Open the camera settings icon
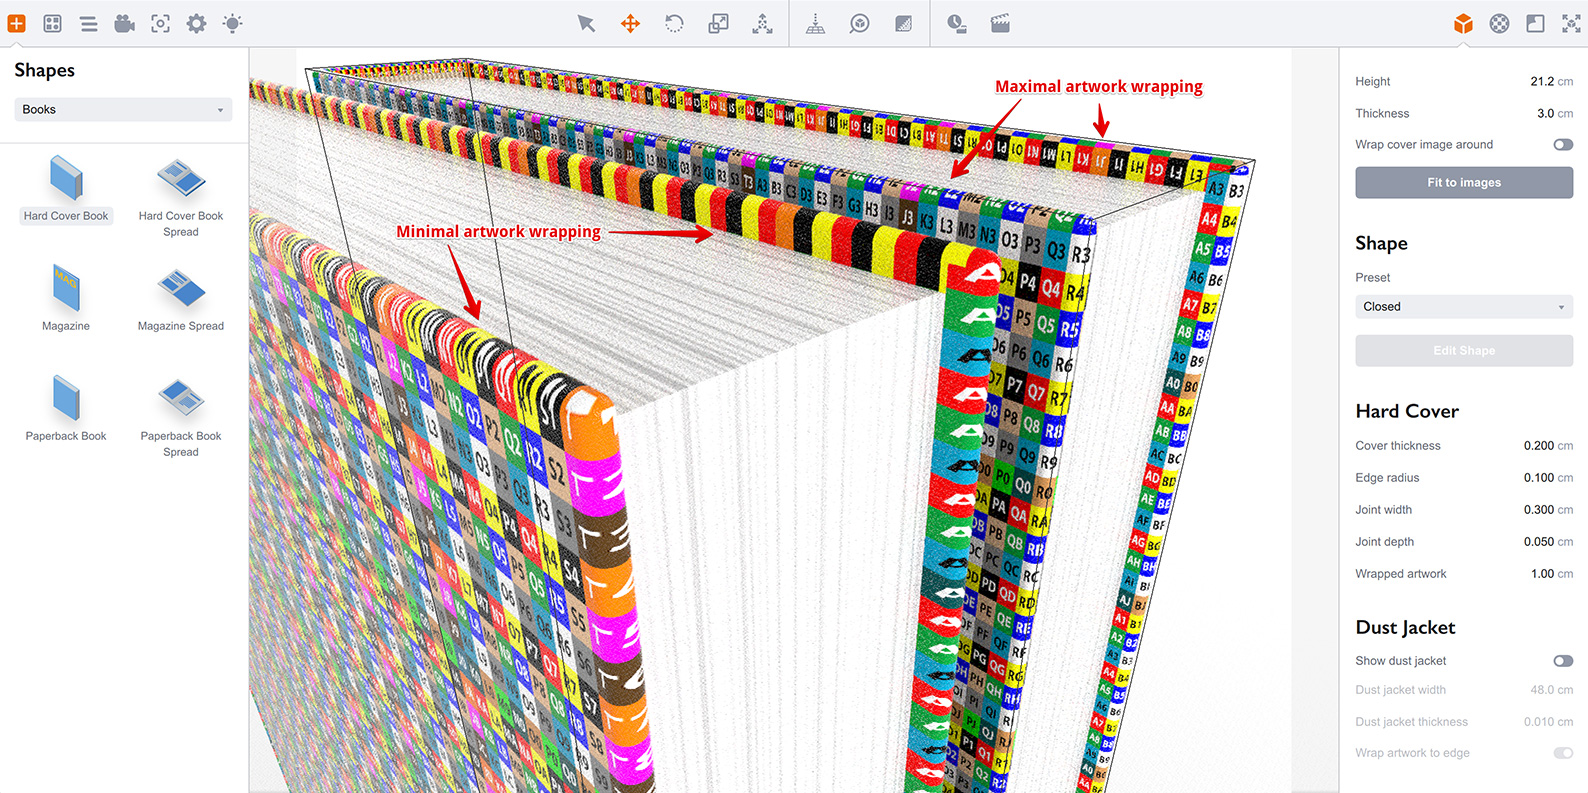The width and height of the screenshot is (1588, 793). 125,23
